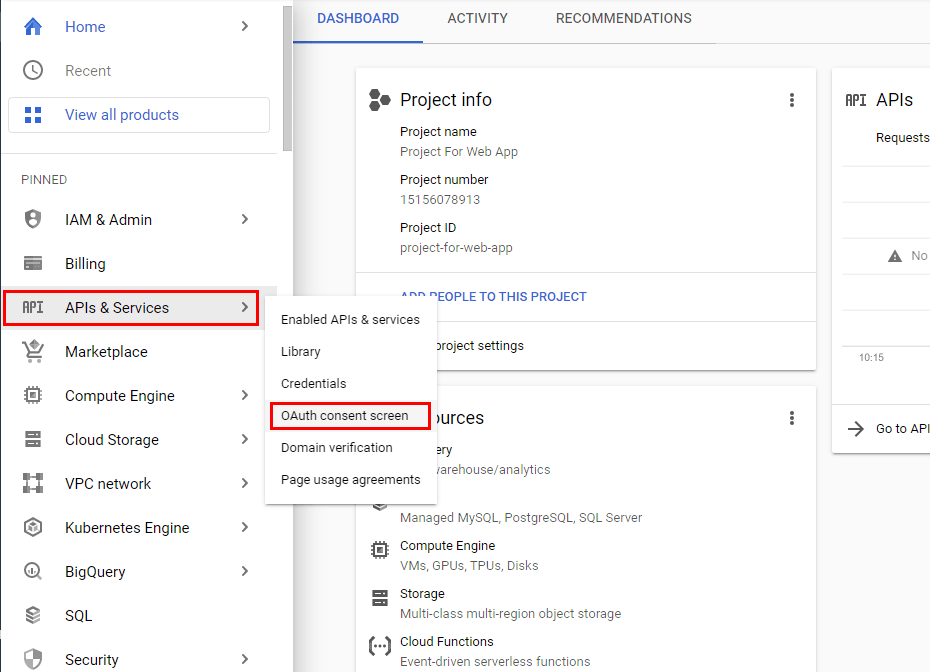
Task: Open the Compute Engine resource link
Action: click(447, 546)
